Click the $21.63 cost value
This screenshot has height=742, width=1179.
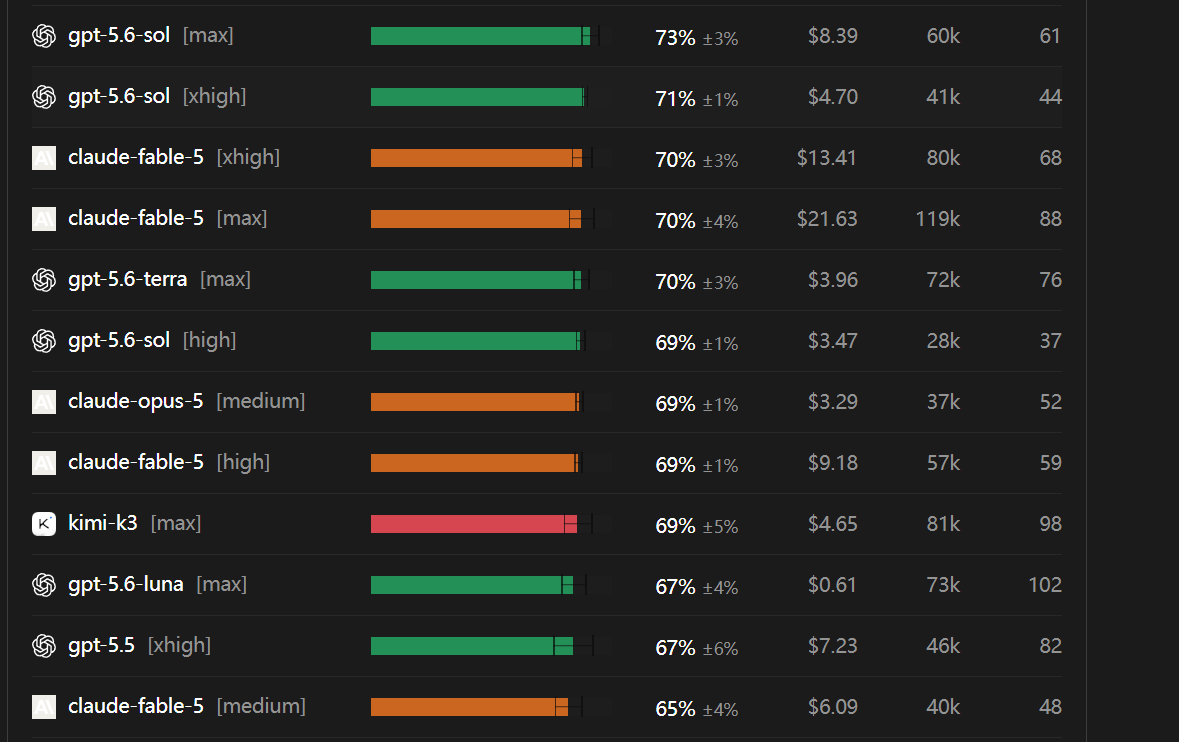827,219
